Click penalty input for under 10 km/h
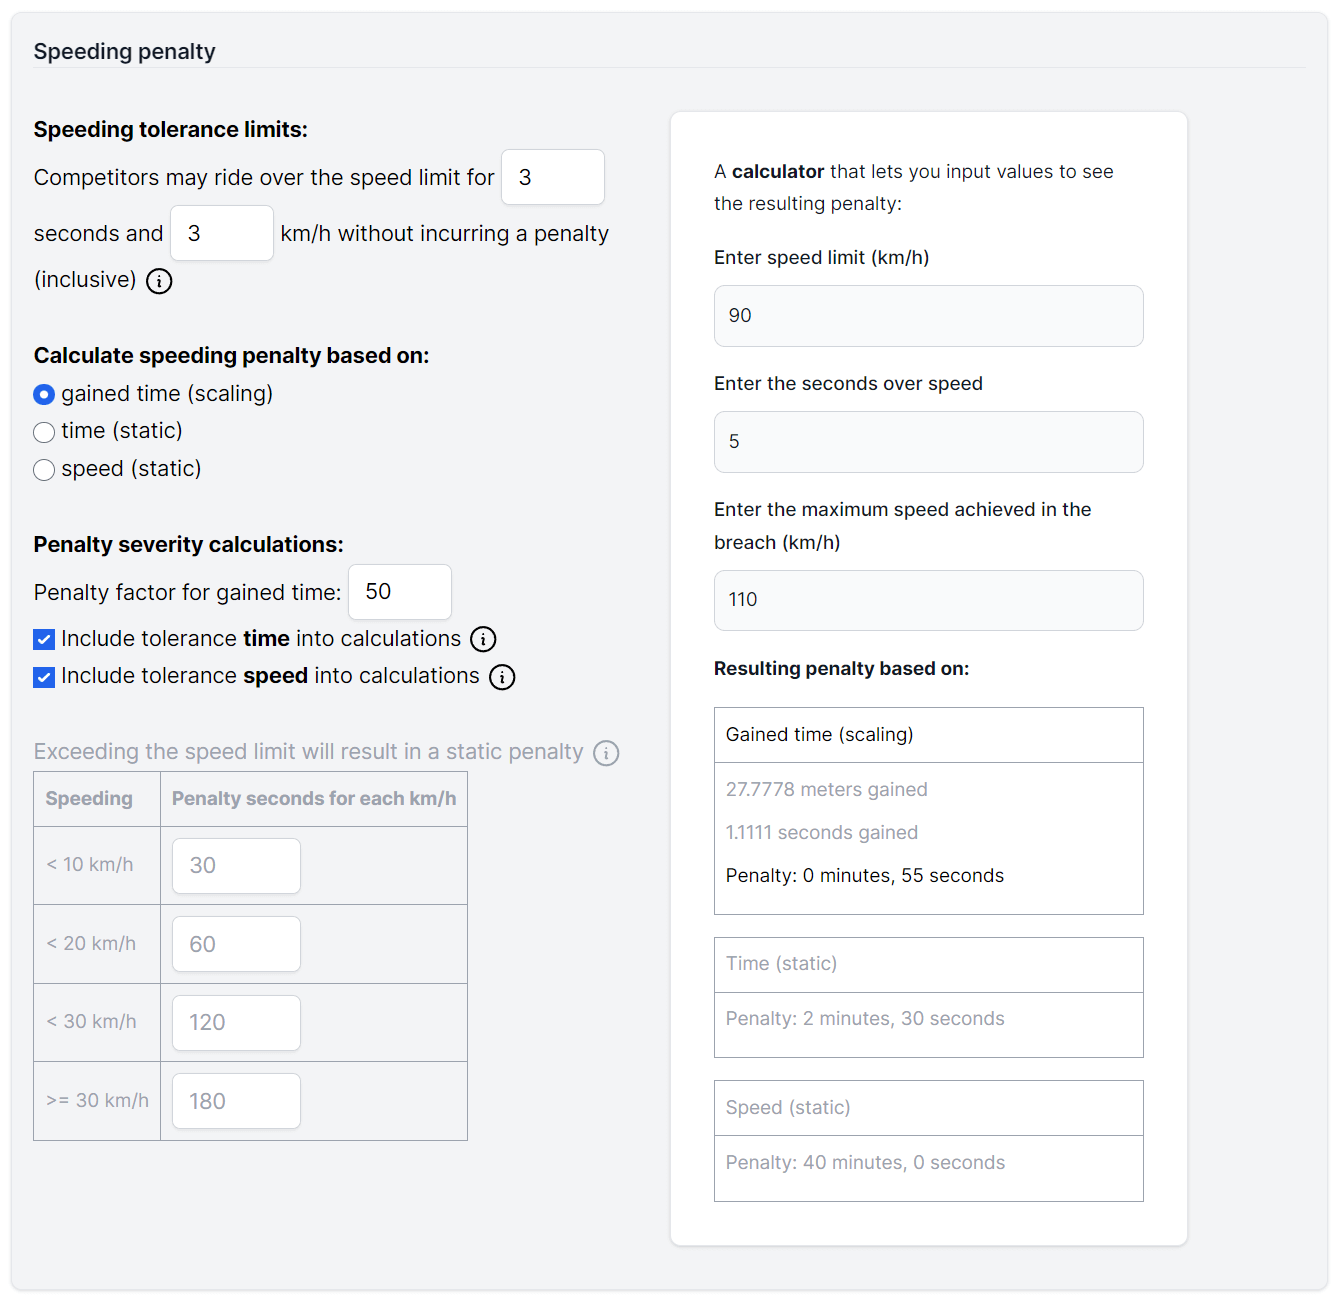Viewport: 1337px width, 1296px height. click(236, 866)
